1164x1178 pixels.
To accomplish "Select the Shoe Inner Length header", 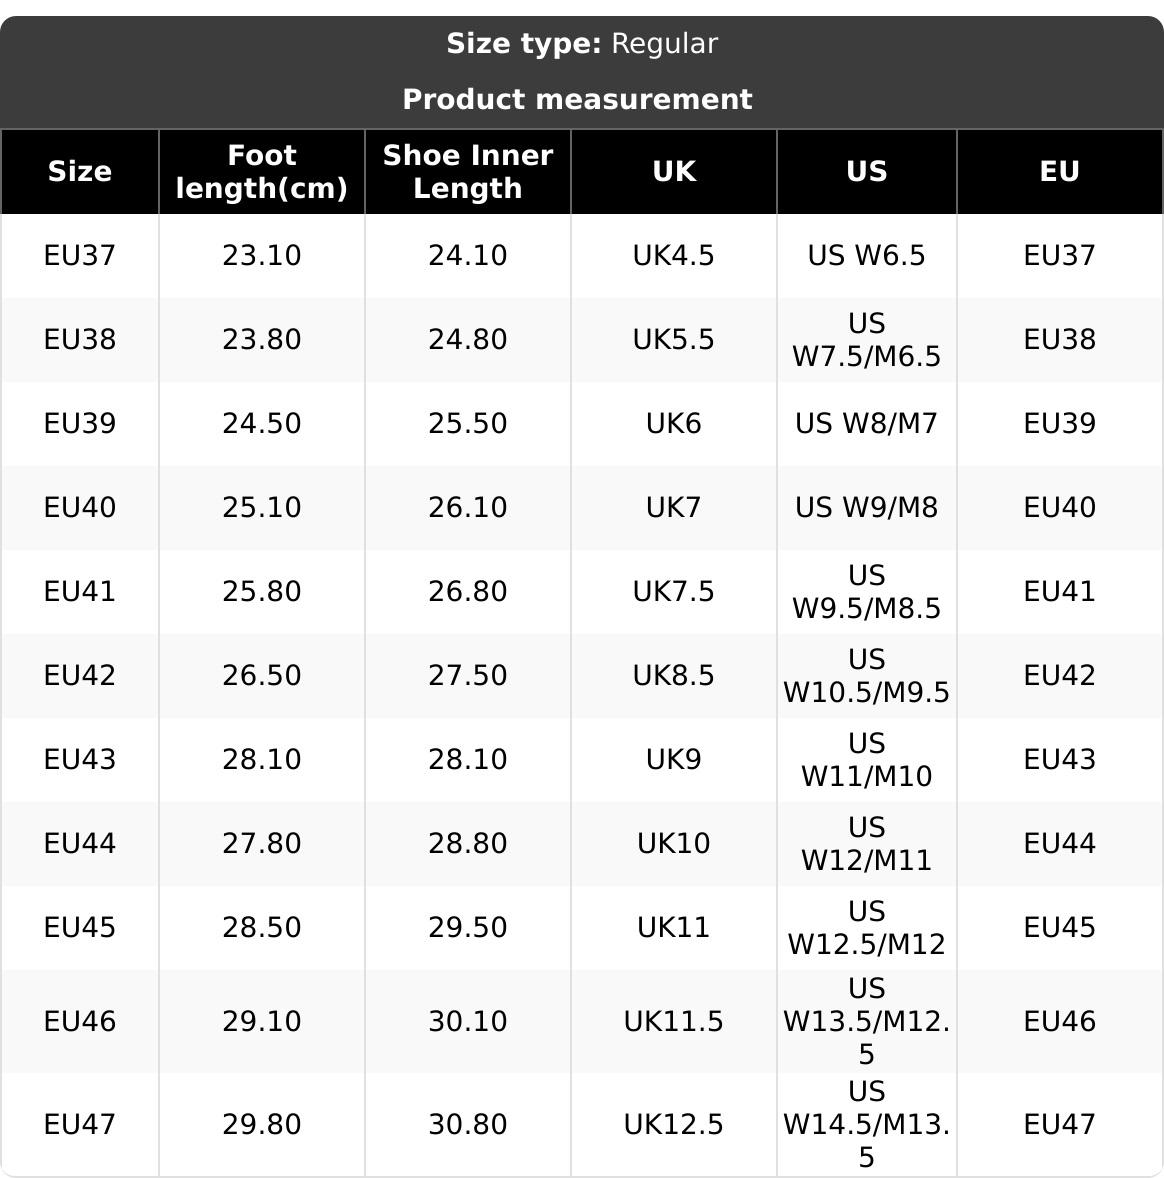I will pos(468,172).
